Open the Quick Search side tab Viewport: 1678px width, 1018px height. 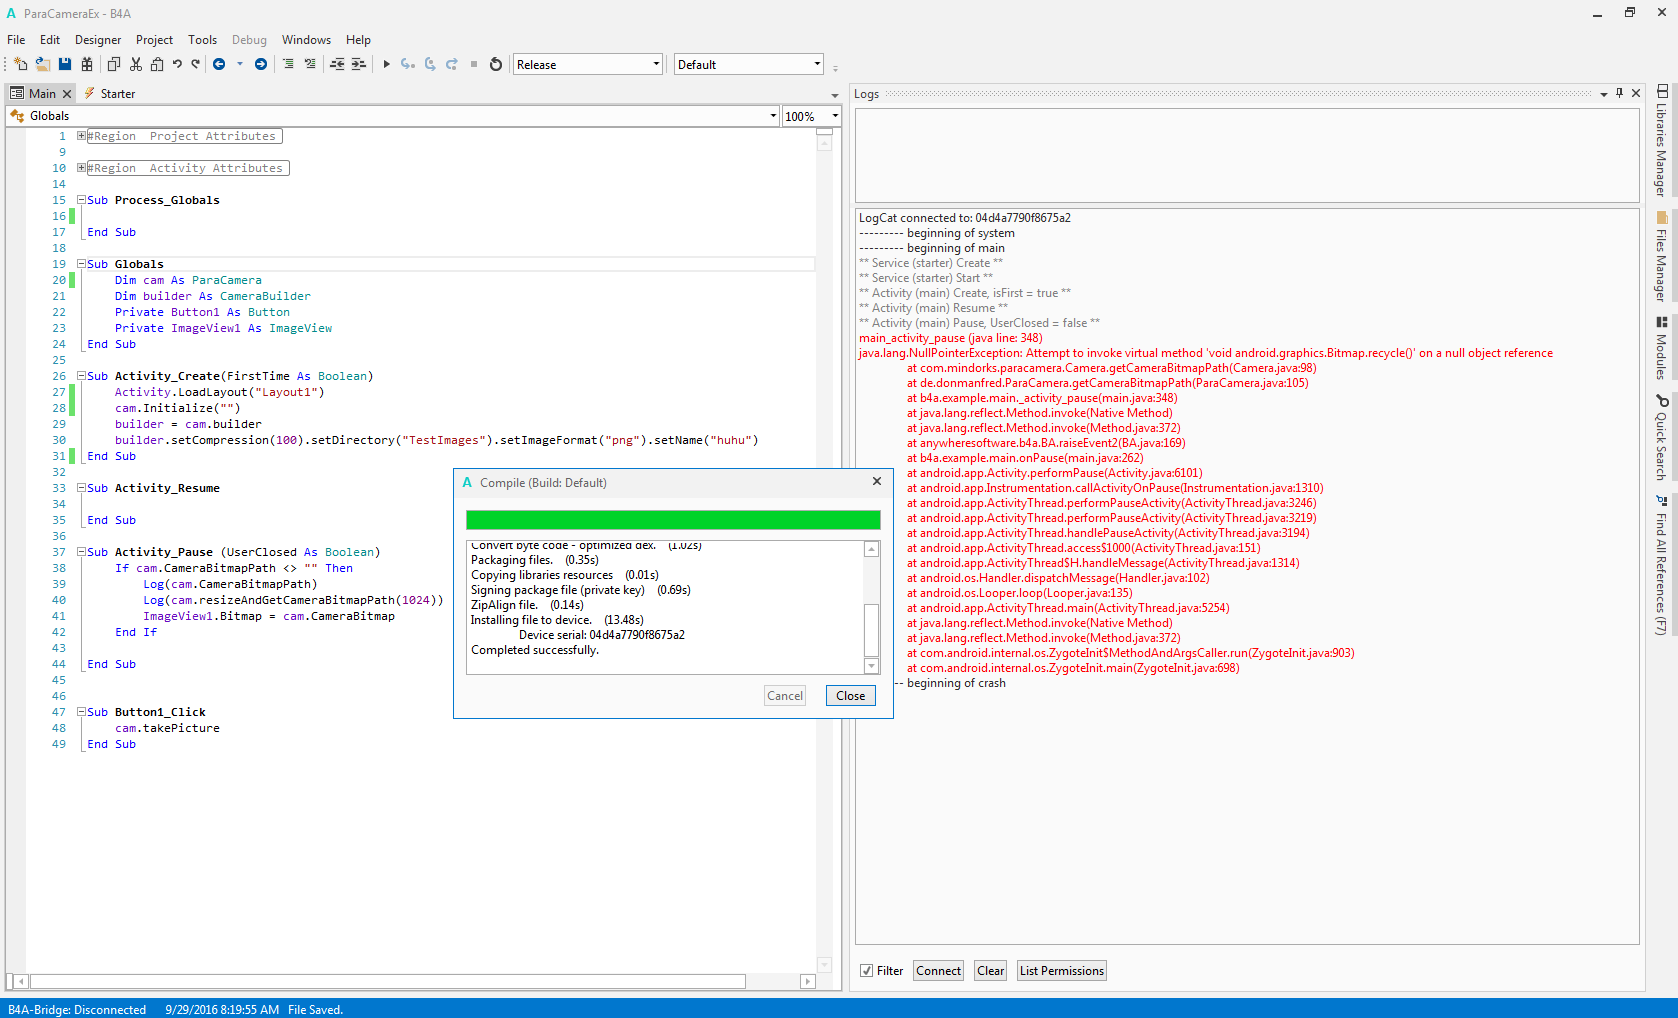pos(1661,438)
